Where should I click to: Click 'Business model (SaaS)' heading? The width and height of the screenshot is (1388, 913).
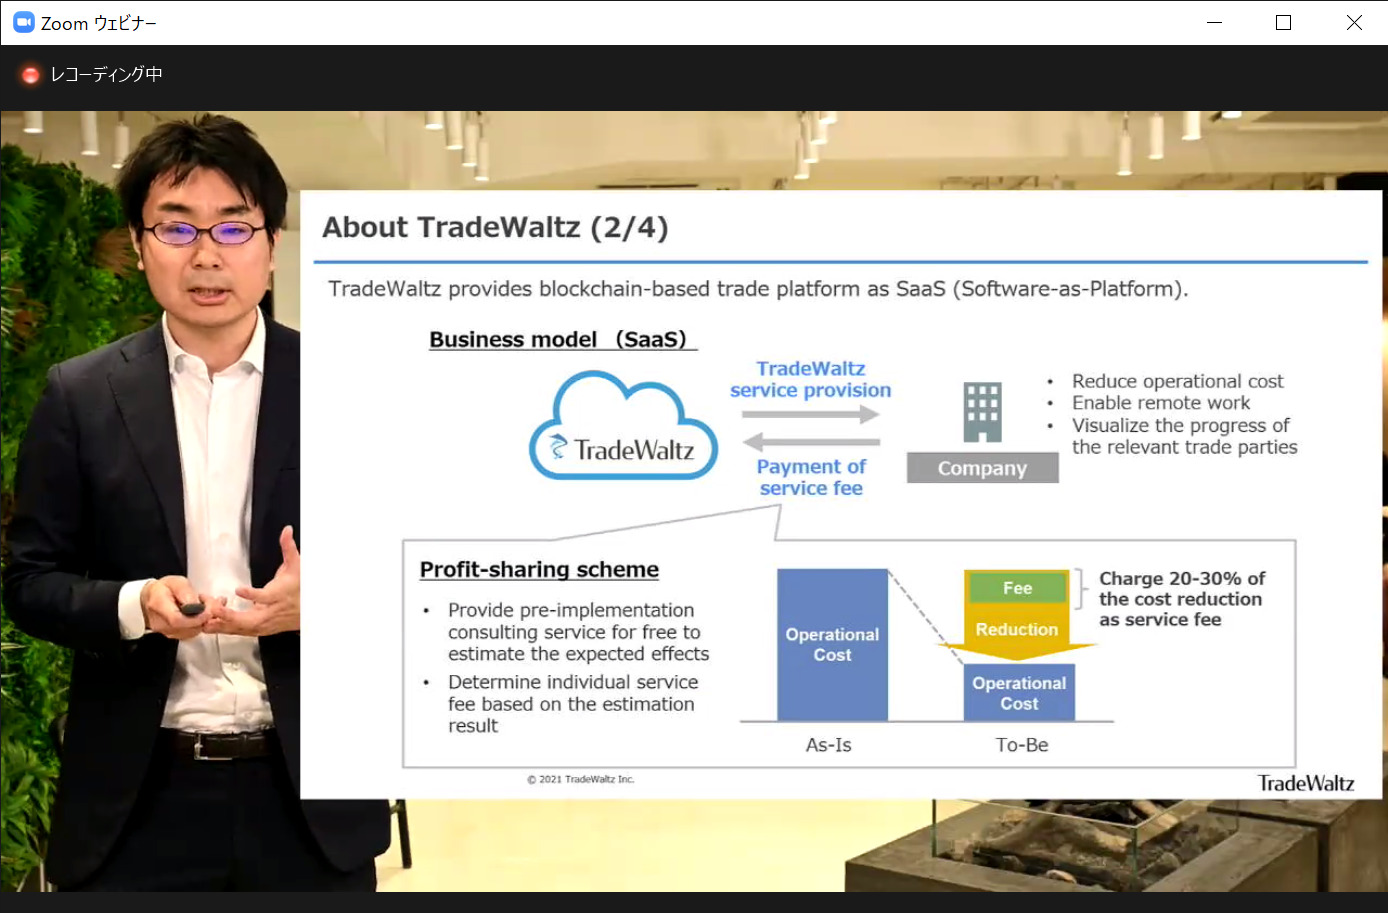pyautogui.click(x=561, y=340)
